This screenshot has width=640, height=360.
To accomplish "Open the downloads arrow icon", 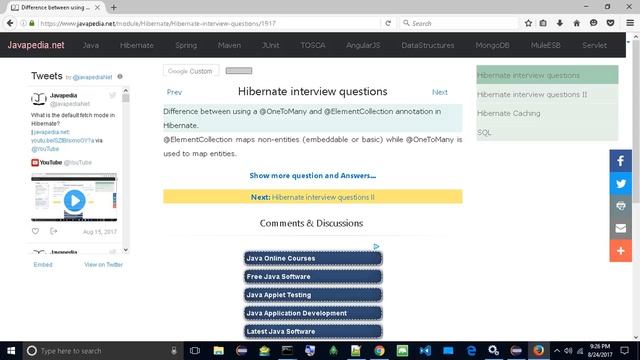I will click(x=560, y=23).
